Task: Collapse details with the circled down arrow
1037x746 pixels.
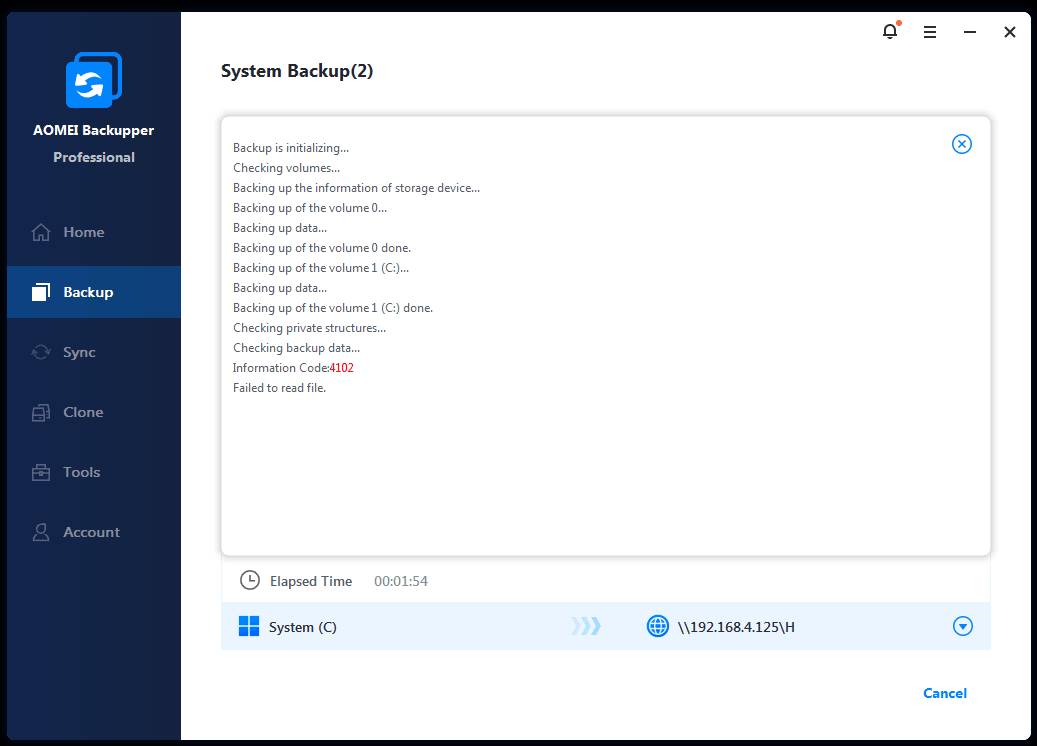Action: click(962, 627)
